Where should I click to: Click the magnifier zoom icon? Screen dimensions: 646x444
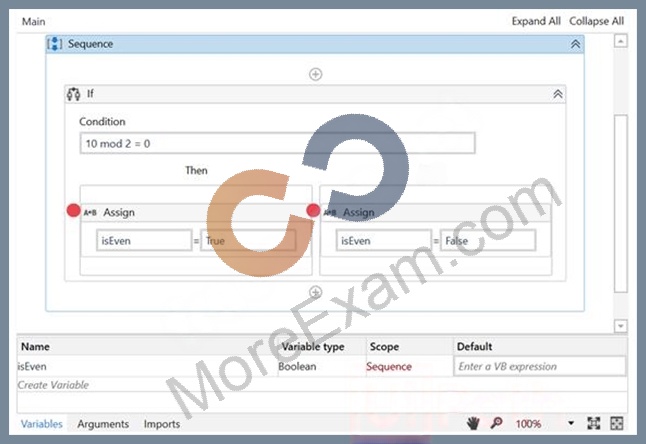coord(496,423)
